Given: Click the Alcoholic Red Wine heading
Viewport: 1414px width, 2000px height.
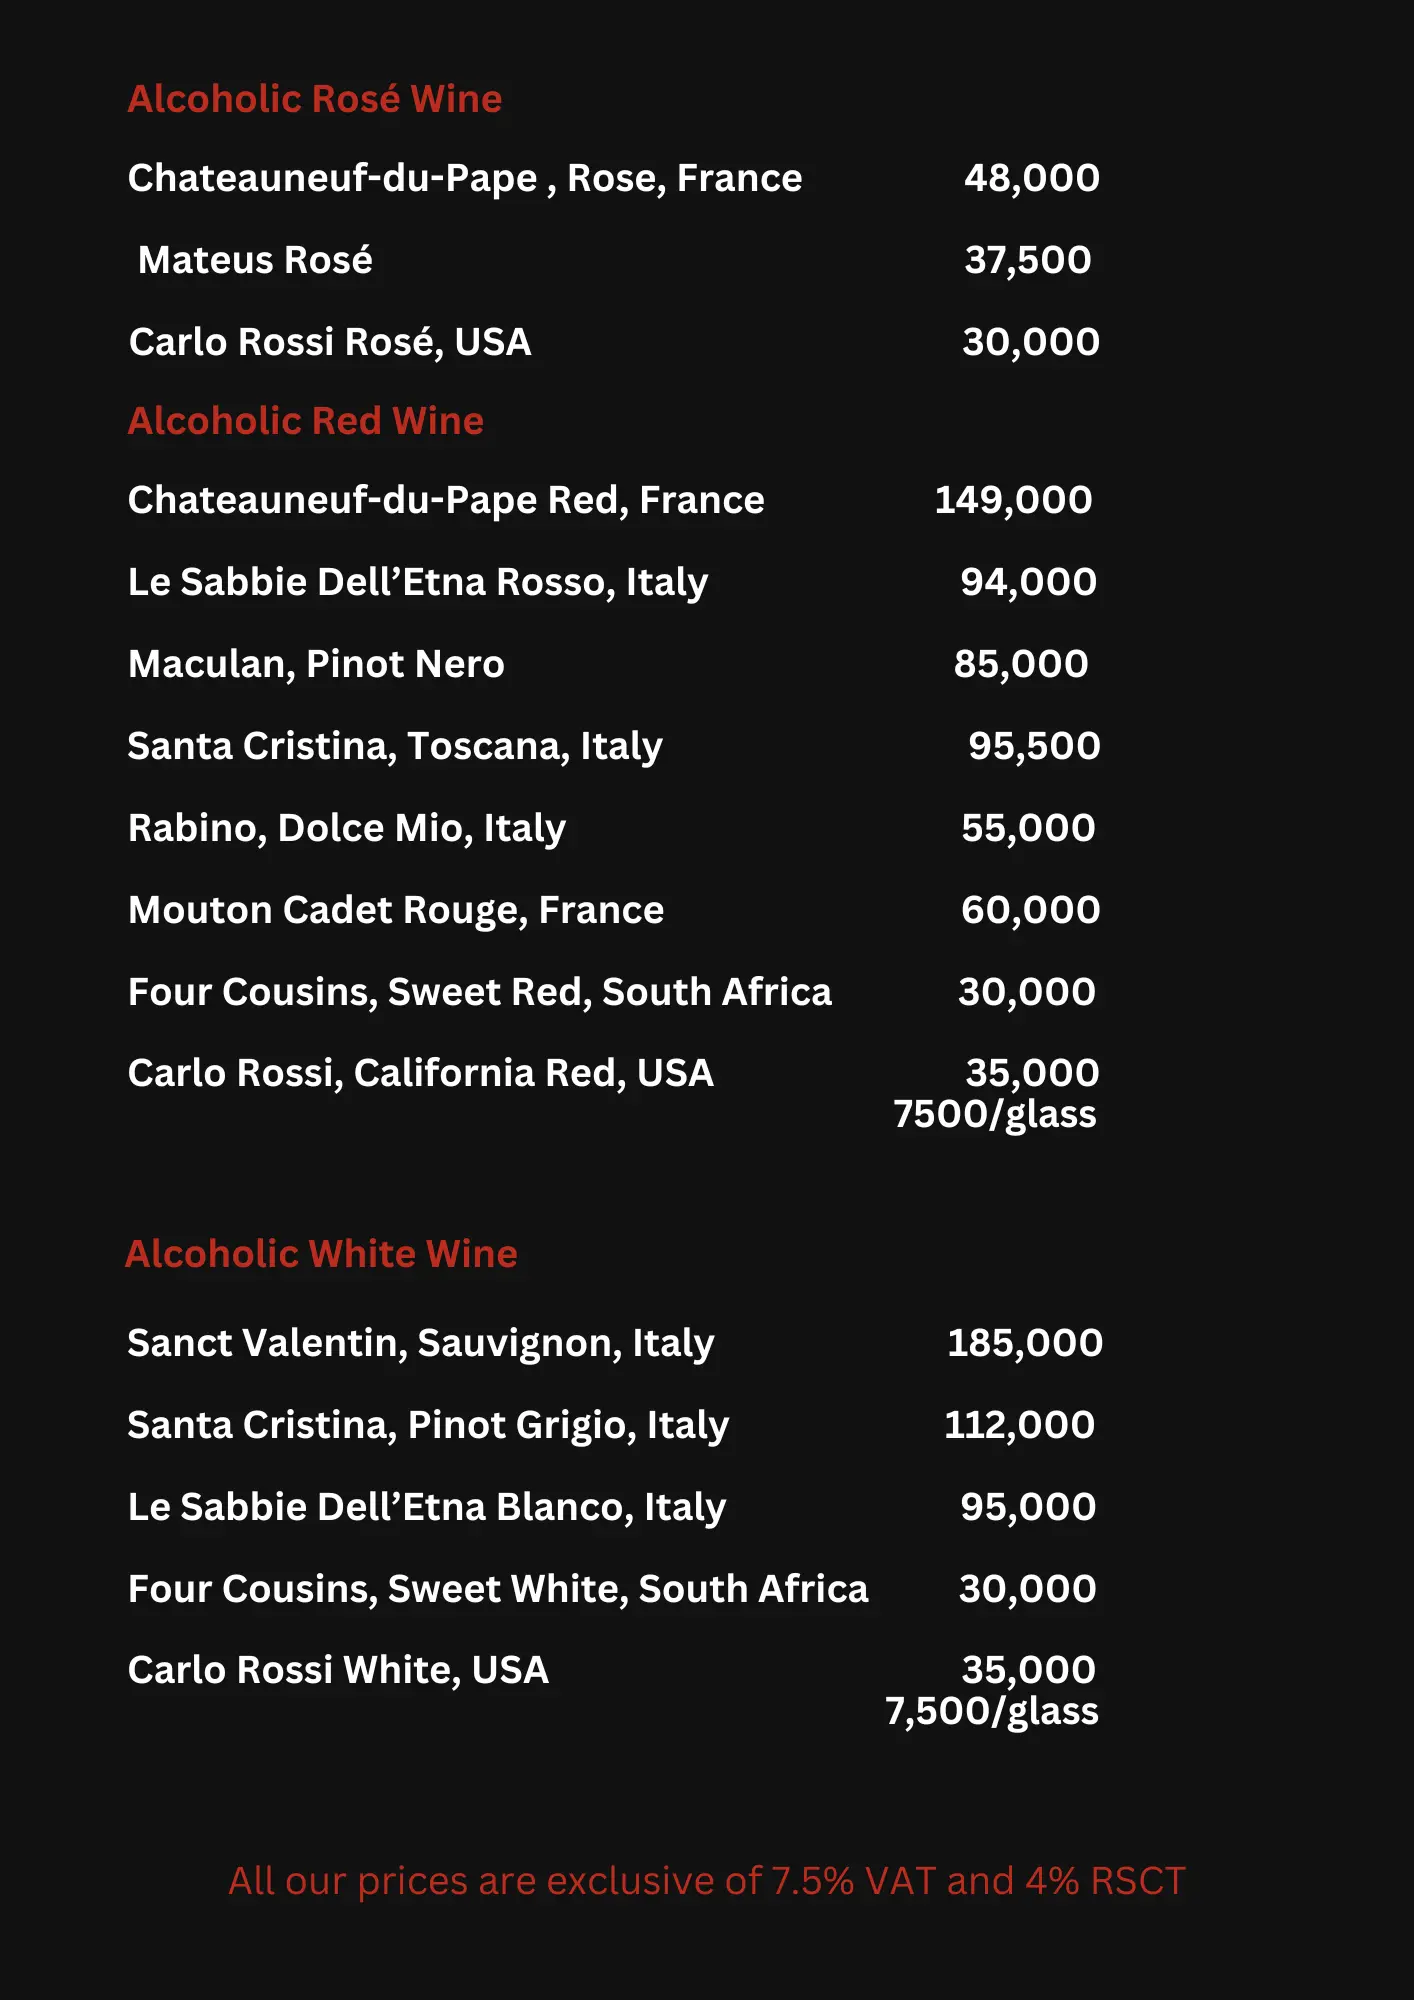Looking at the screenshot, I should pyautogui.click(x=306, y=421).
